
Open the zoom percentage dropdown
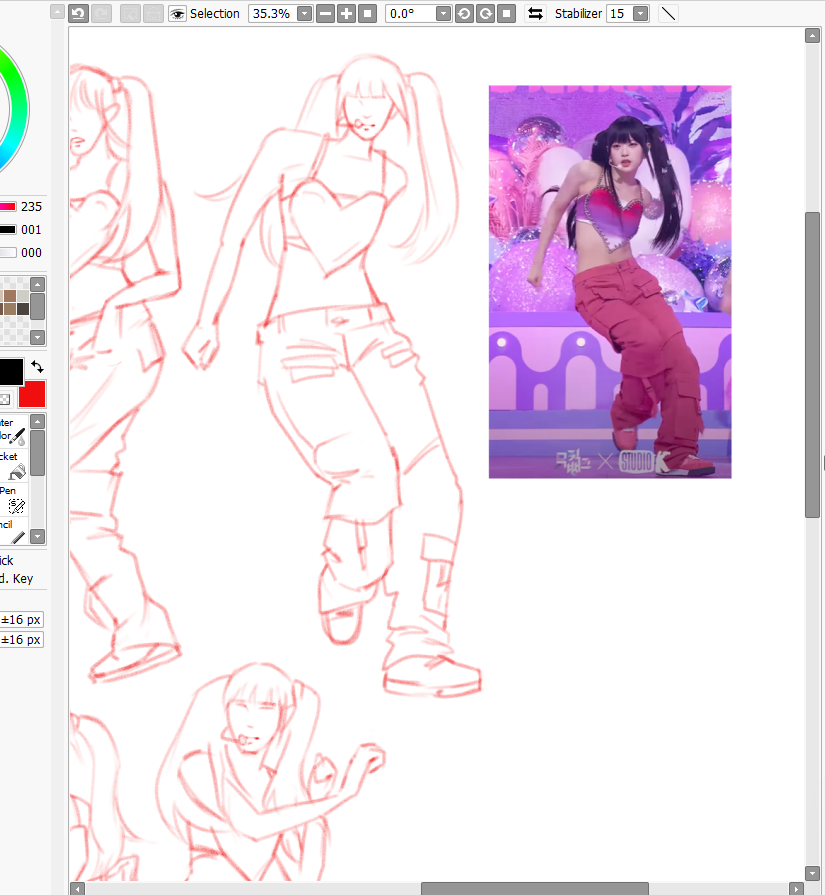pos(302,13)
